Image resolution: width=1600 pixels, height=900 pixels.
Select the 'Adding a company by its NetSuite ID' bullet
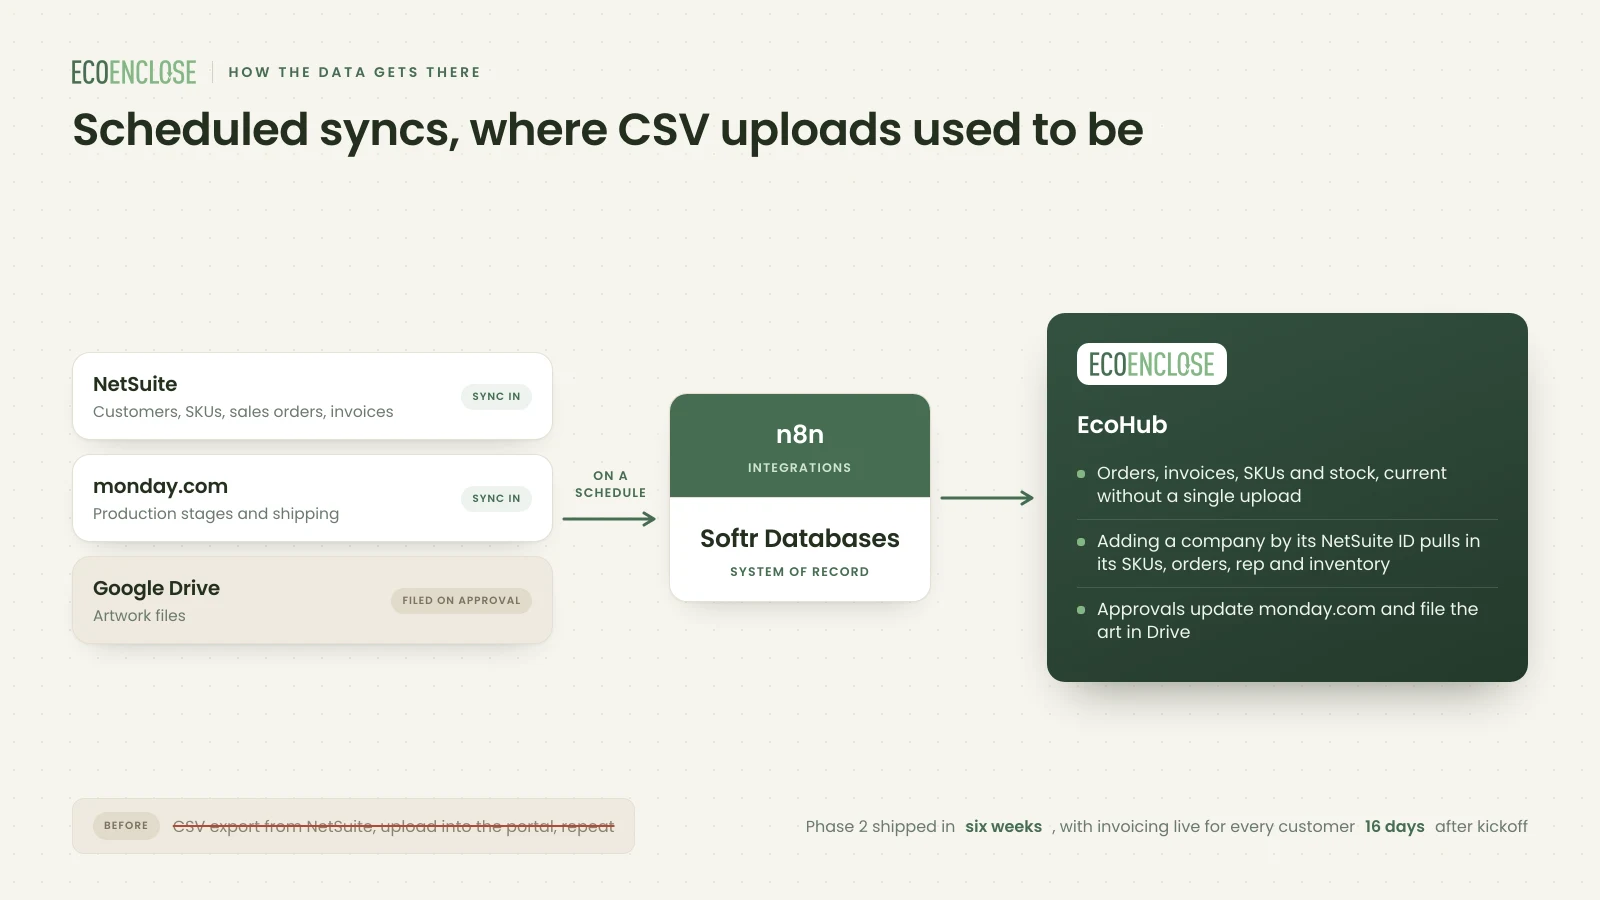(1288, 553)
